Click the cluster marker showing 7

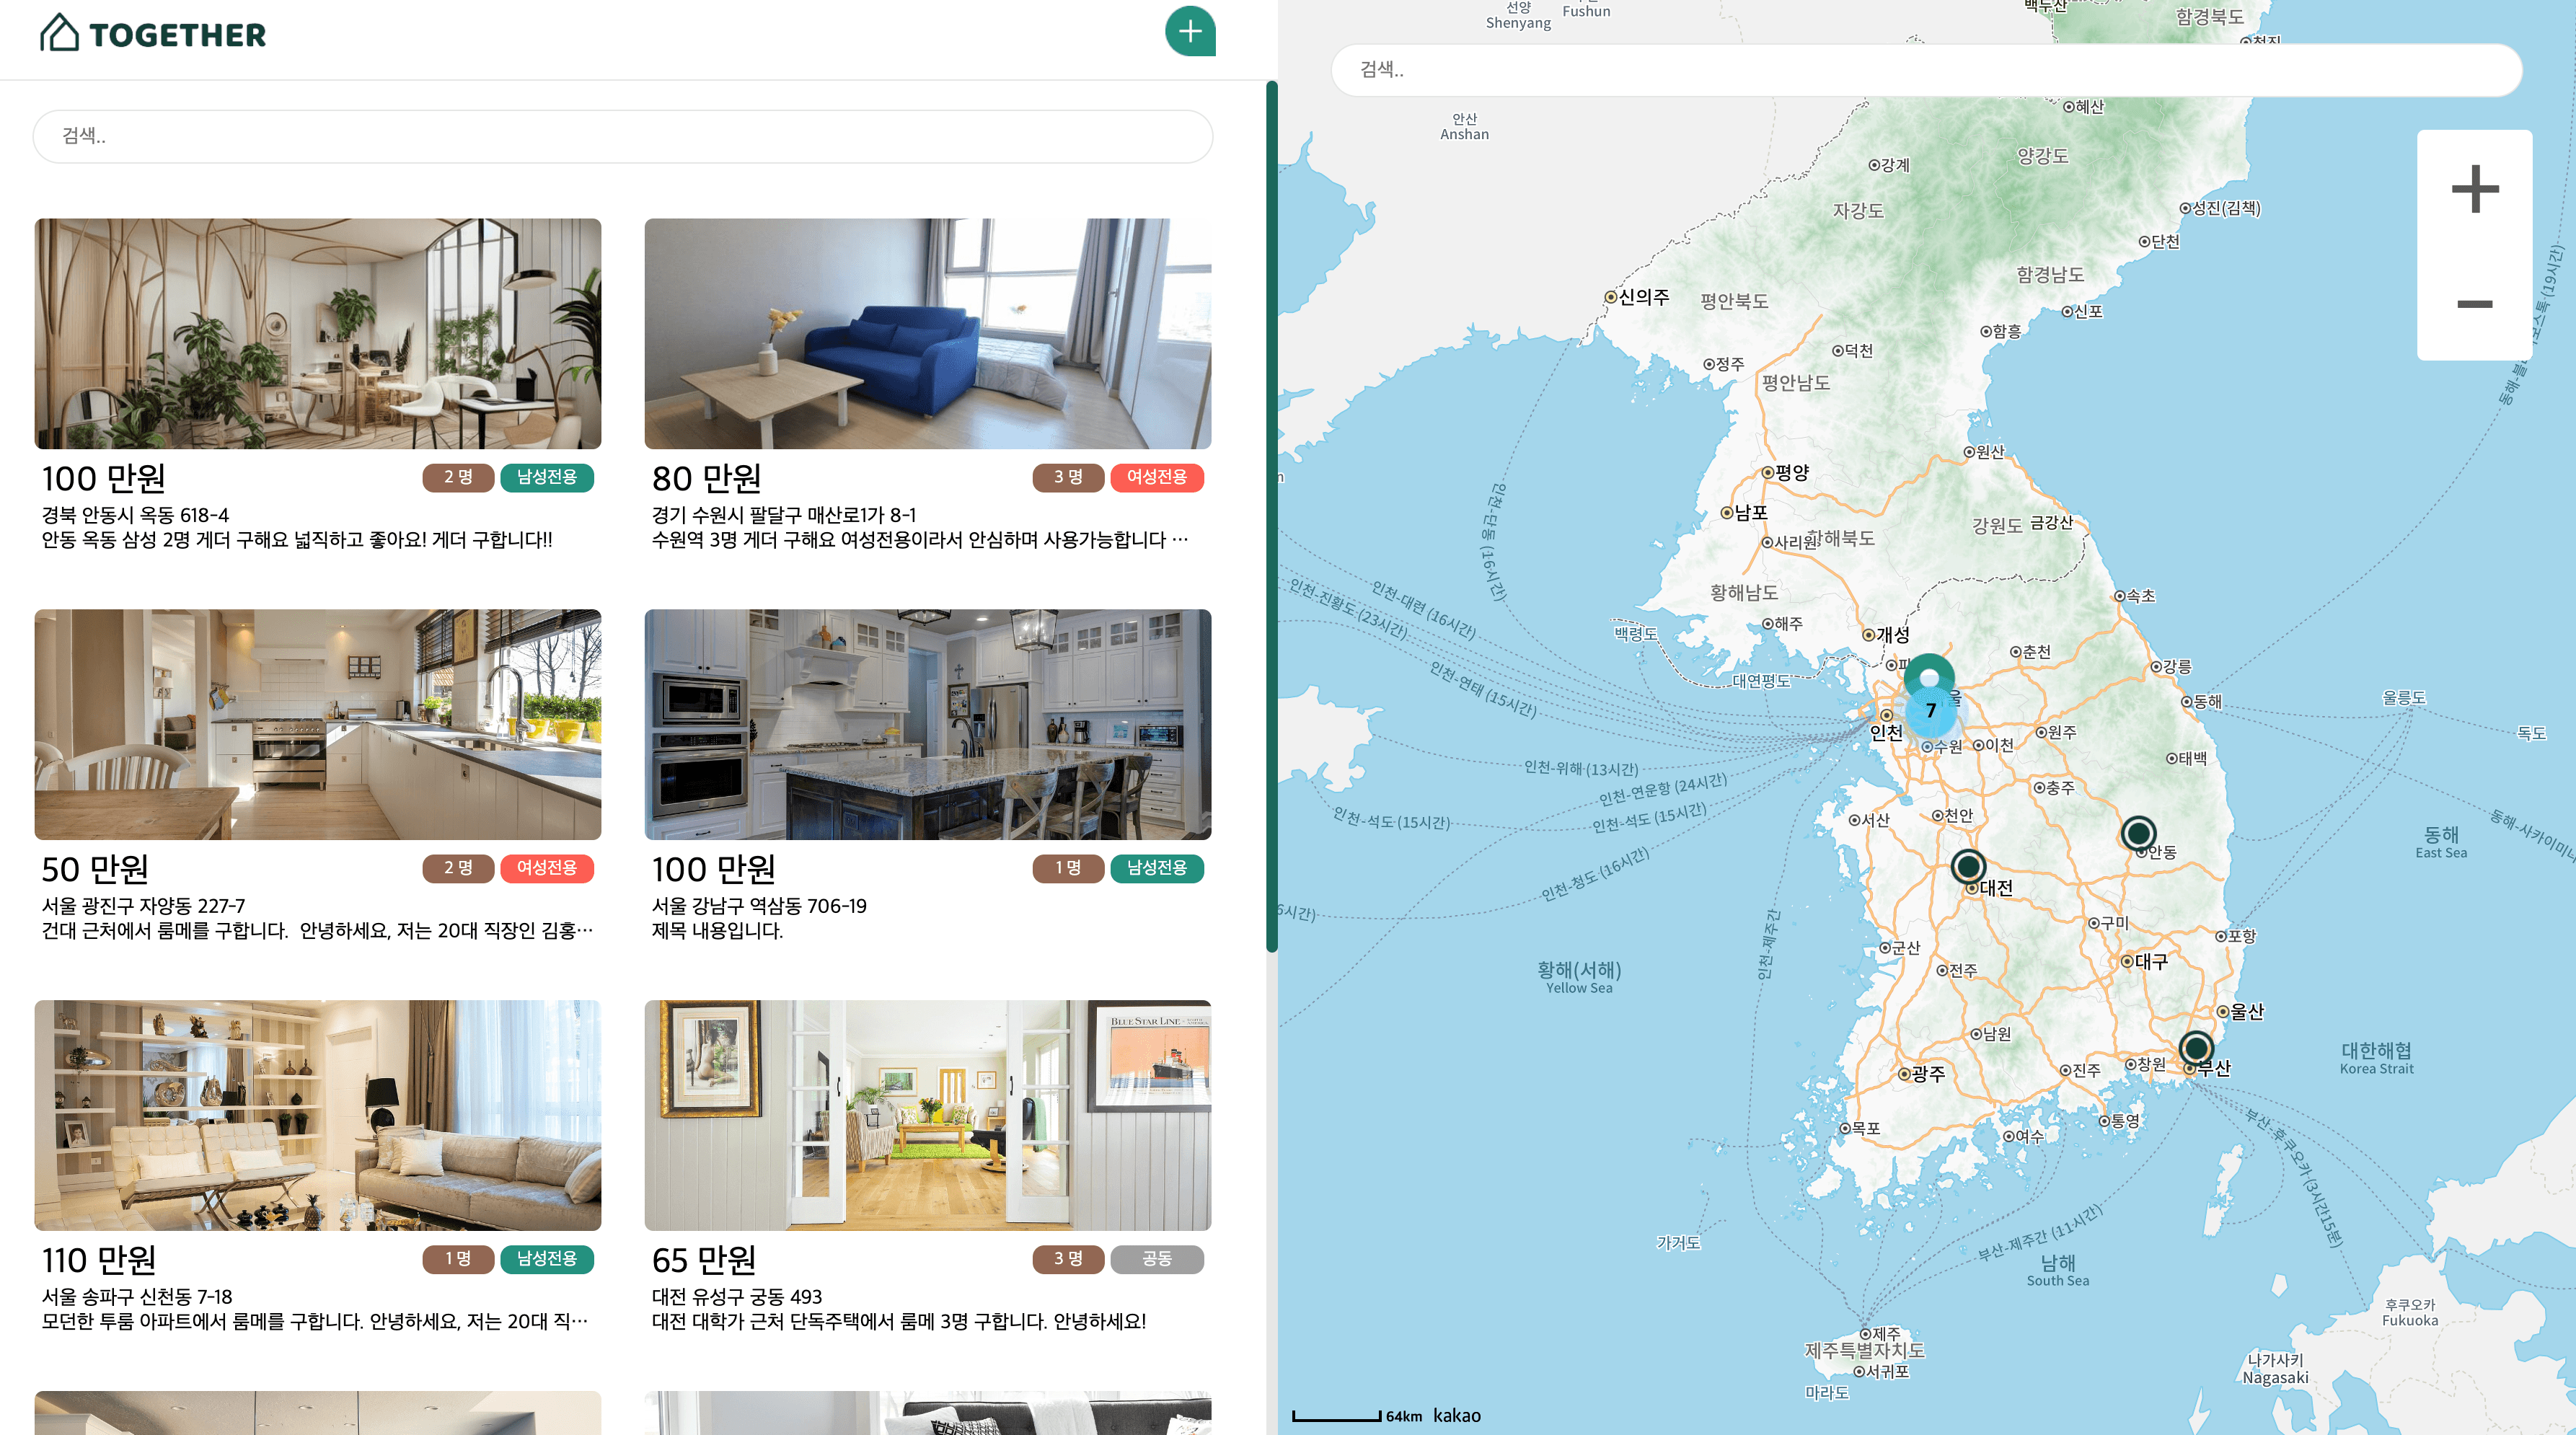pos(1931,710)
